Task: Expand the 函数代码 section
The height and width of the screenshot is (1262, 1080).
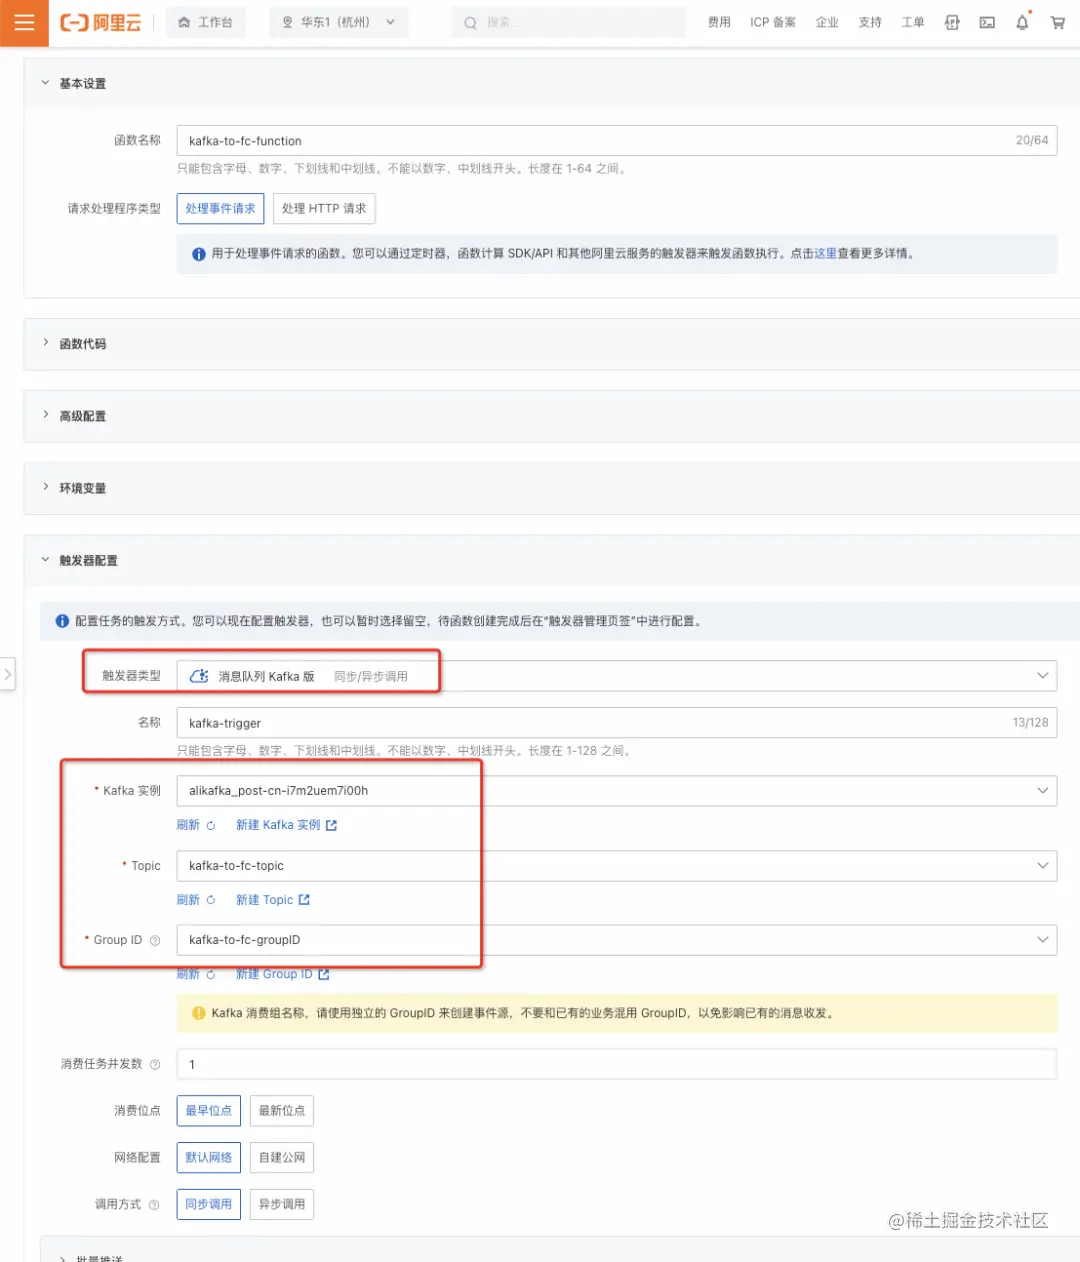Action: coord(45,343)
